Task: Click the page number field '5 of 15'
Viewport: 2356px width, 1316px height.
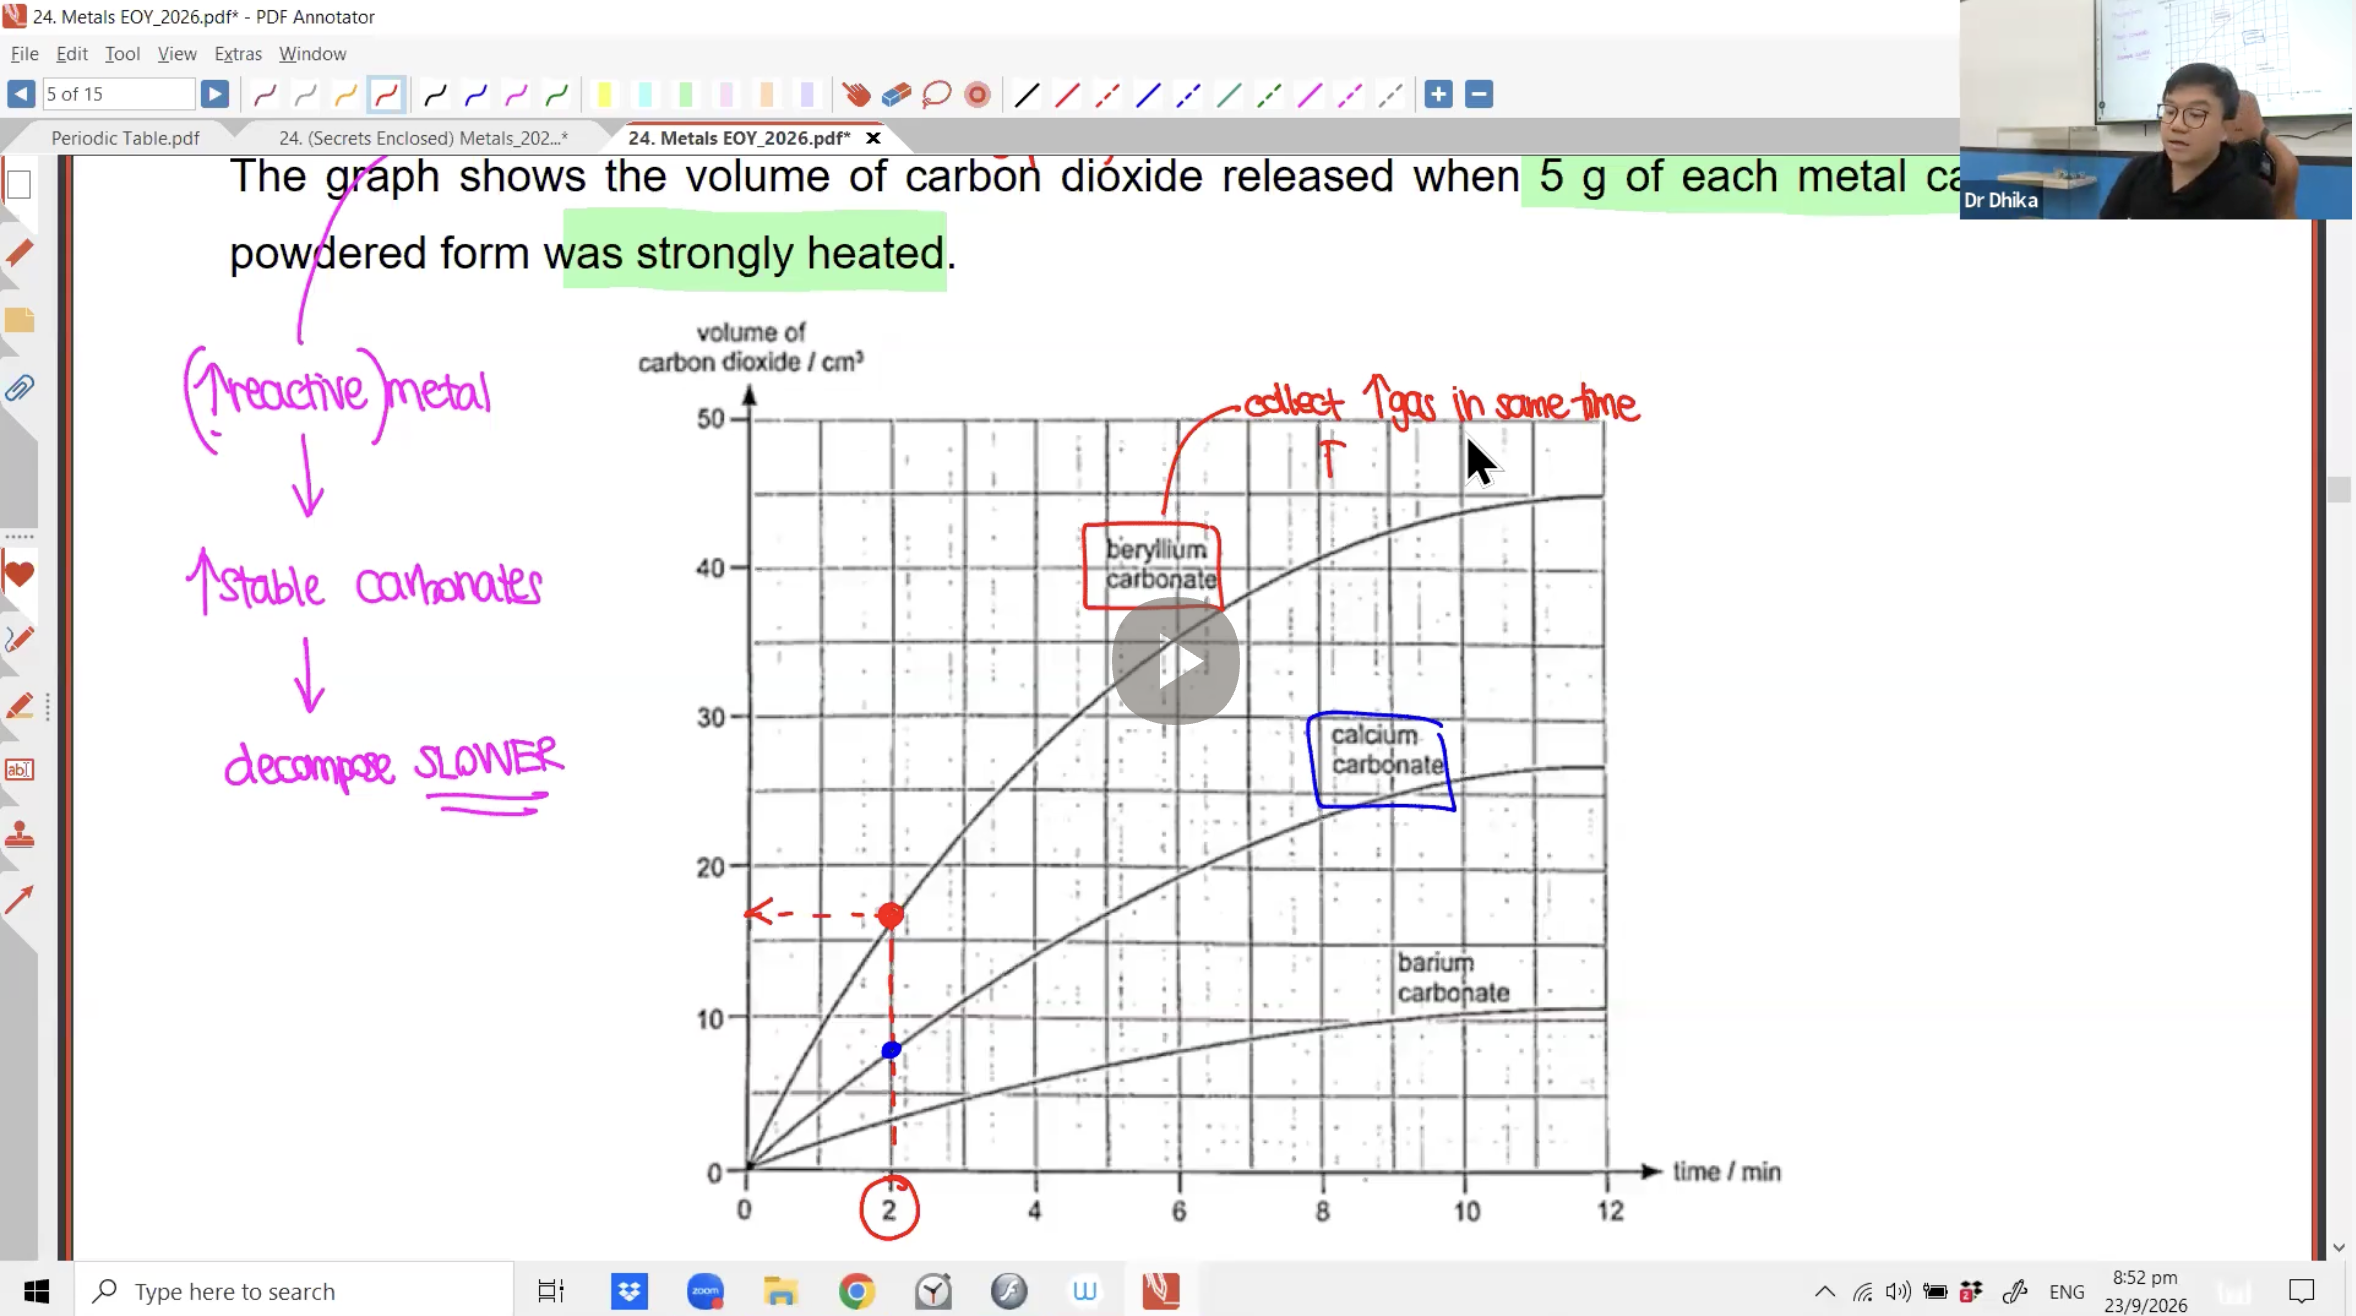Action: (x=118, y=94)
